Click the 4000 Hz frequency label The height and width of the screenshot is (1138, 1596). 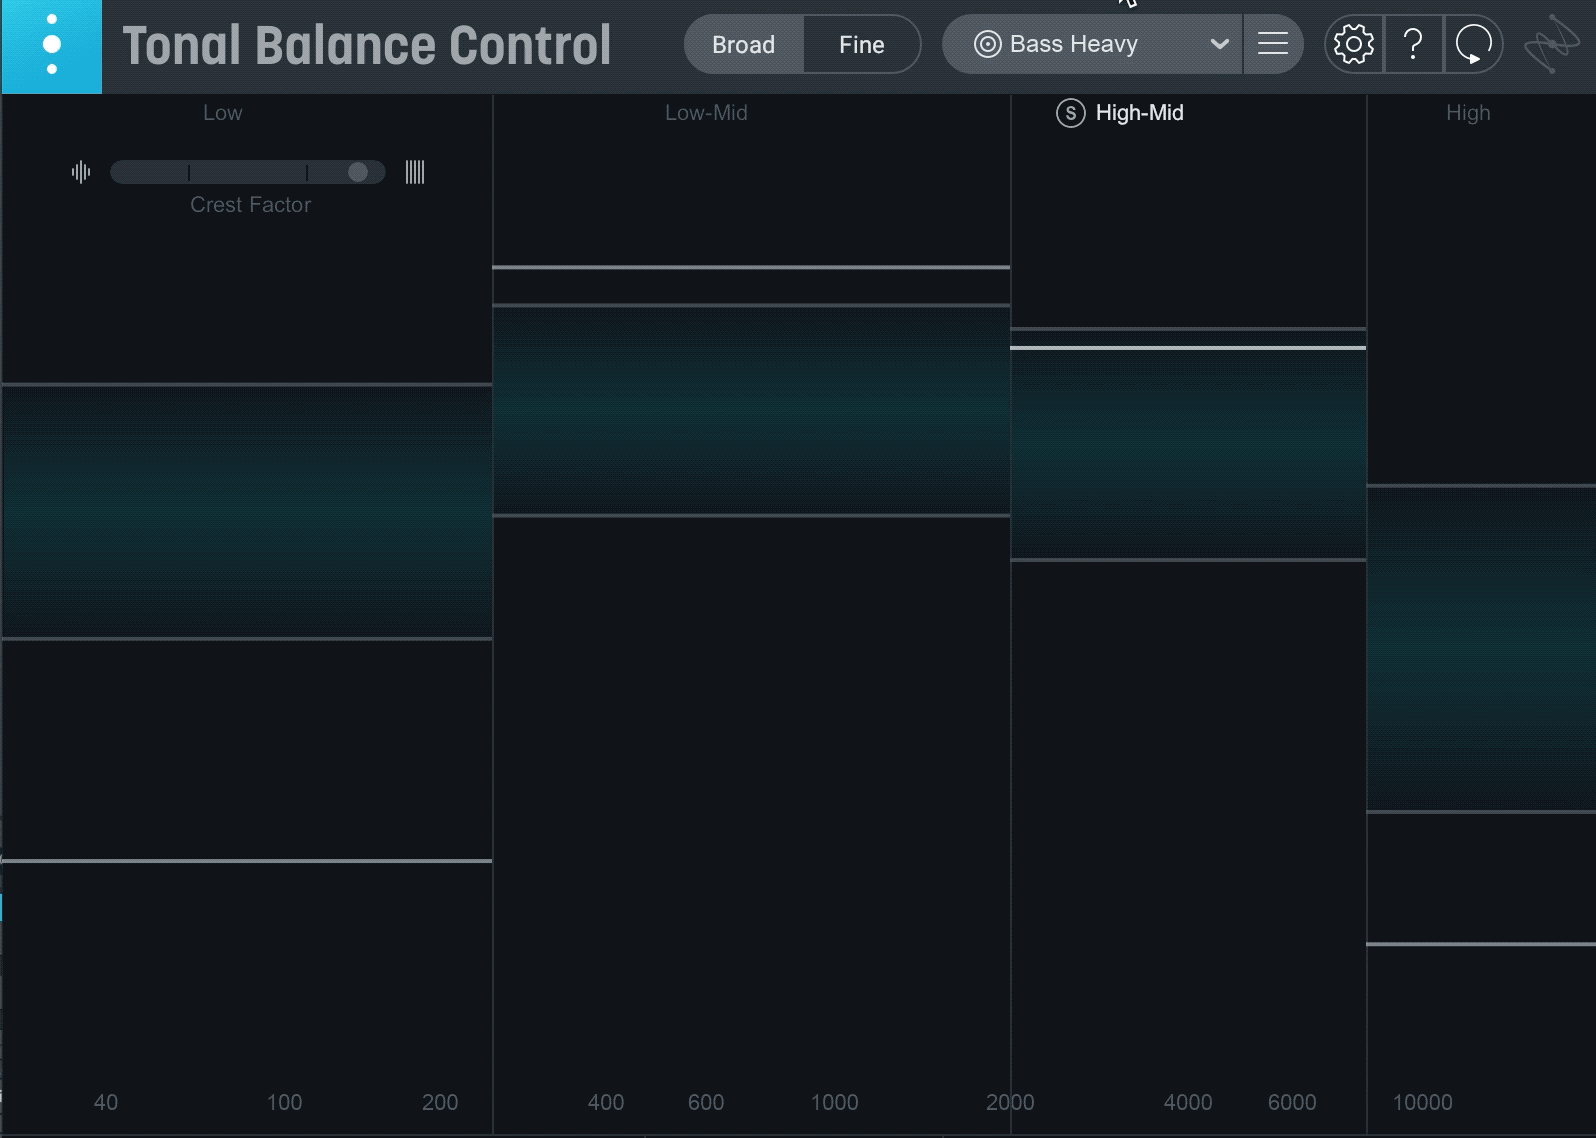click(x=1187, y=1102)
